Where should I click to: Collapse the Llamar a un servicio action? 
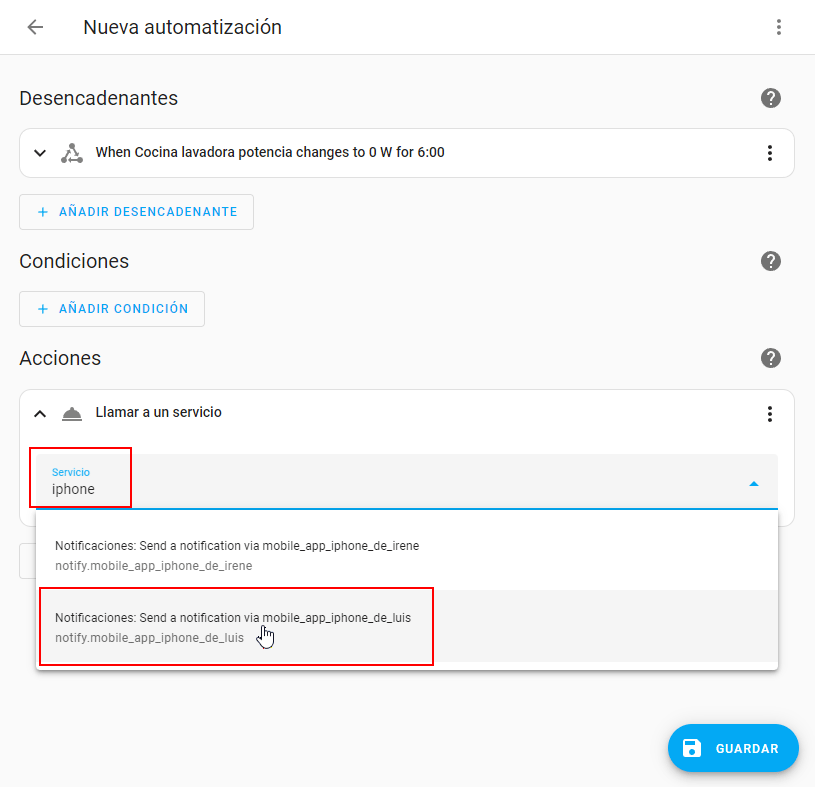[x=40, y=413]
